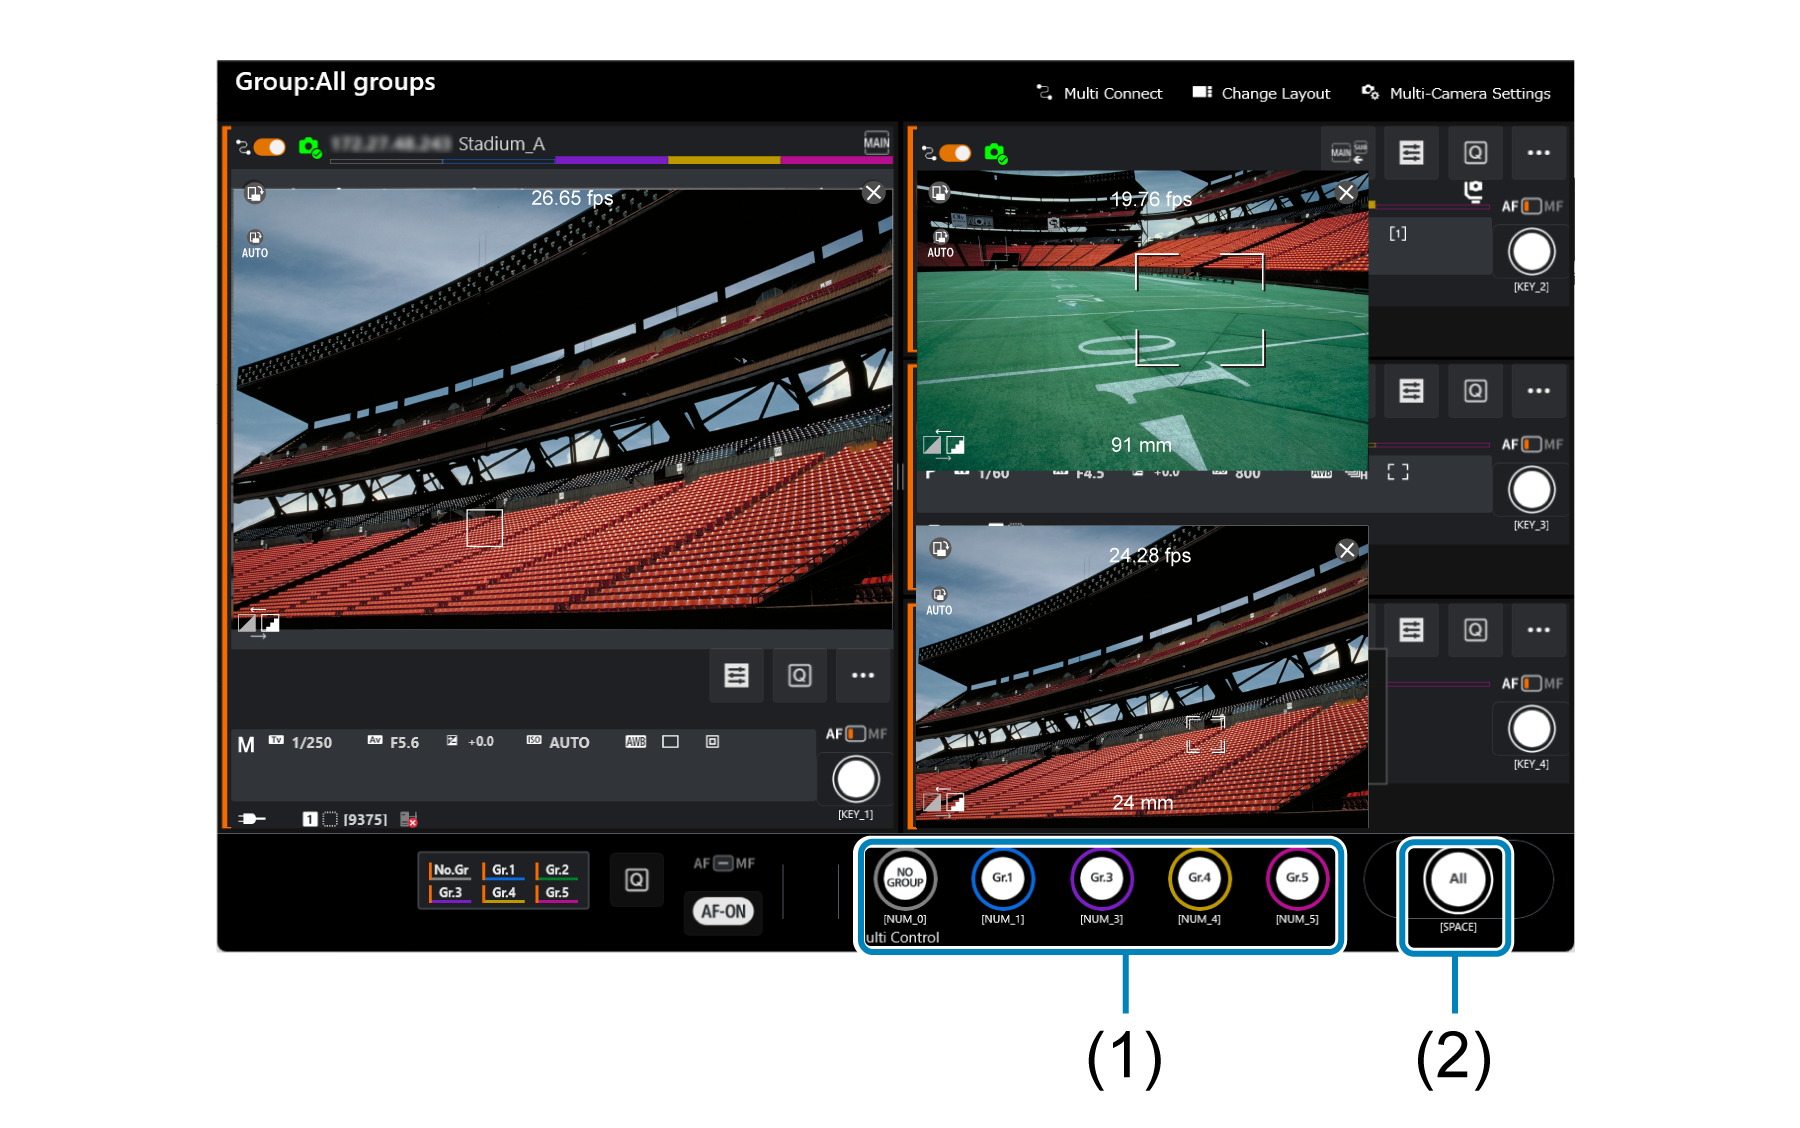Open third camera more options menu
This screenshot has width=1800, height=1128.
pyautogui.click(x=1539, y=390)
